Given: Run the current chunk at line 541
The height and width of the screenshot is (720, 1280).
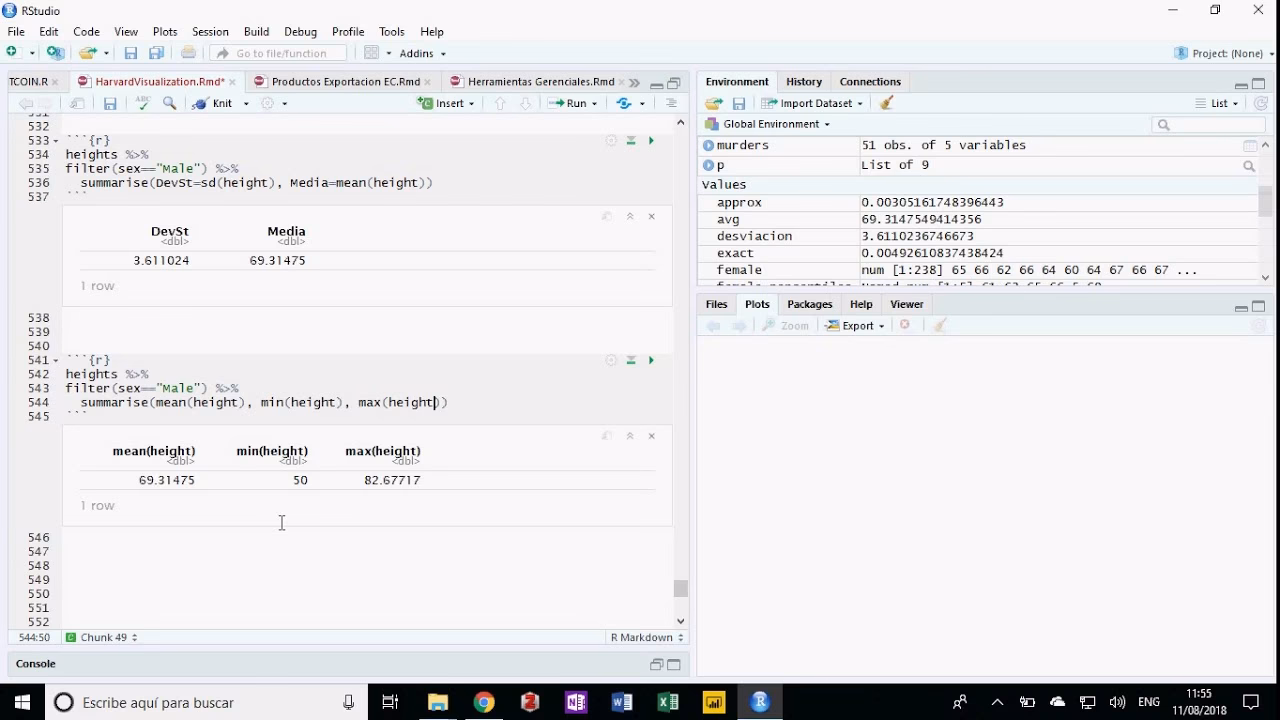Looking at the screenshot, I should pos(651,360).
